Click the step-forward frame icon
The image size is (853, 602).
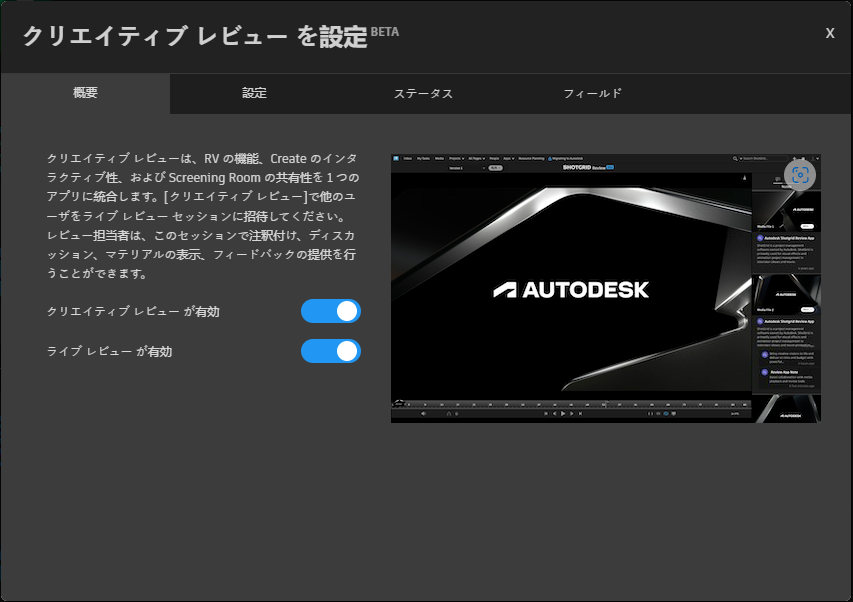[x=572, y=412]
